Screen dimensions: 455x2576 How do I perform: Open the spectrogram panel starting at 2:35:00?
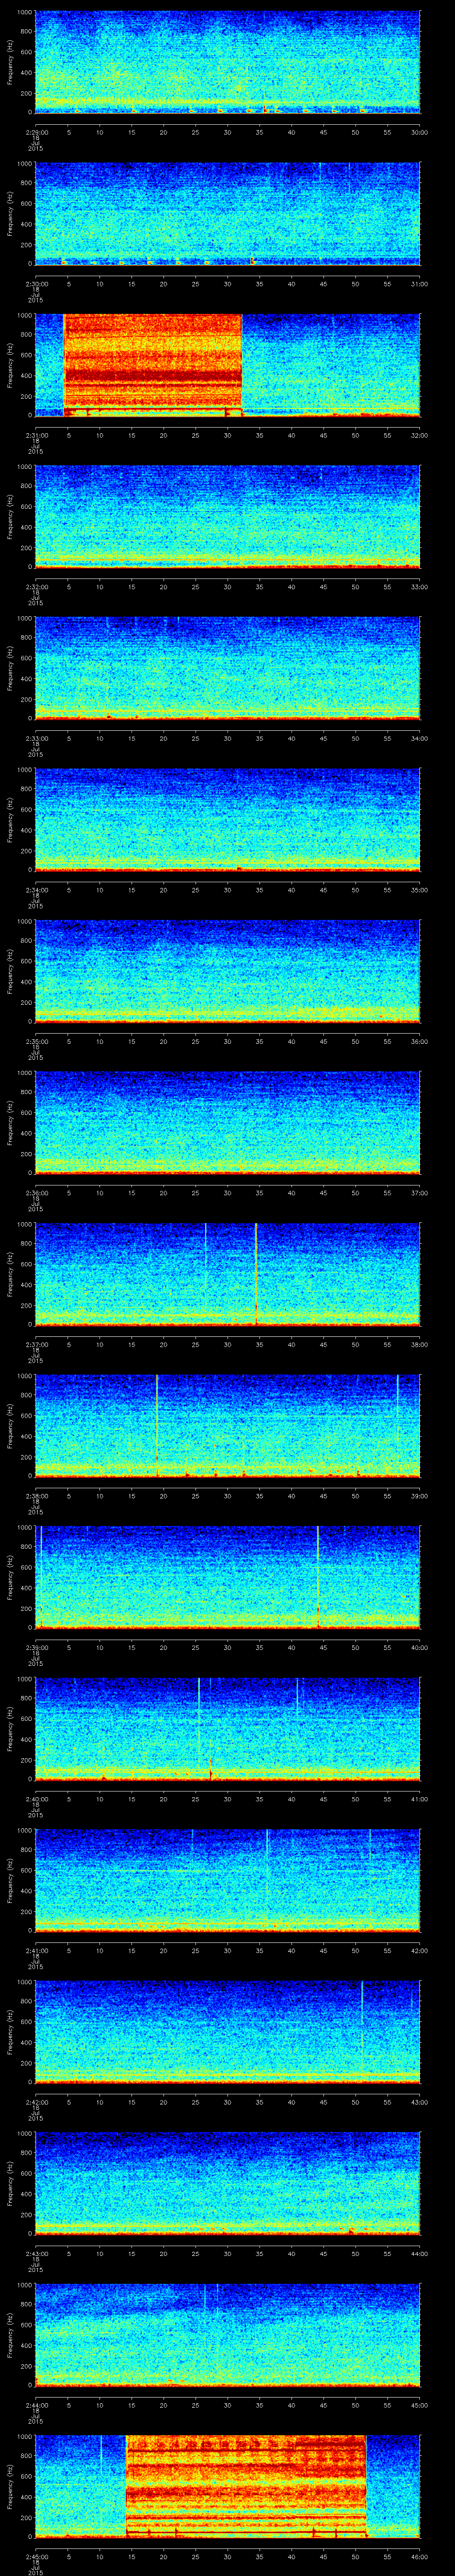coord(227,971)
